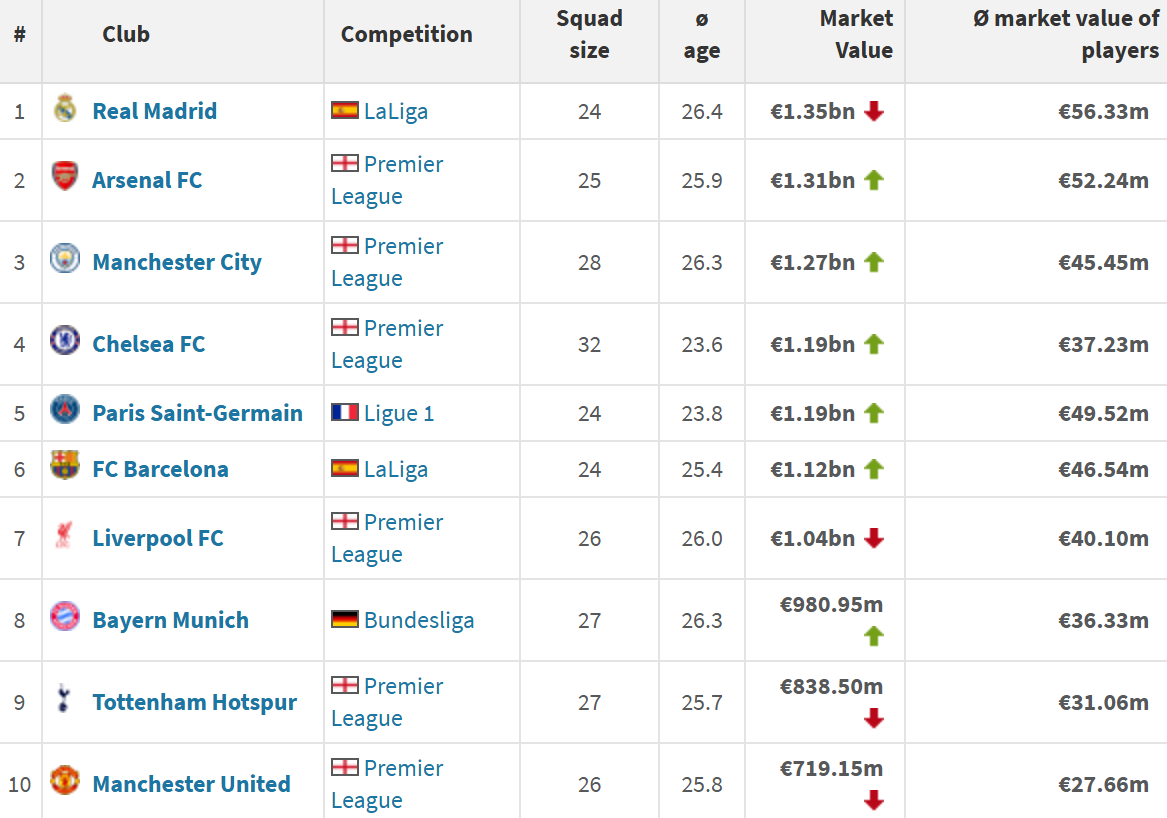The image size is (1167, 818).
Task: Click the FC Barcelona crest
Action: tap(65, 467)
